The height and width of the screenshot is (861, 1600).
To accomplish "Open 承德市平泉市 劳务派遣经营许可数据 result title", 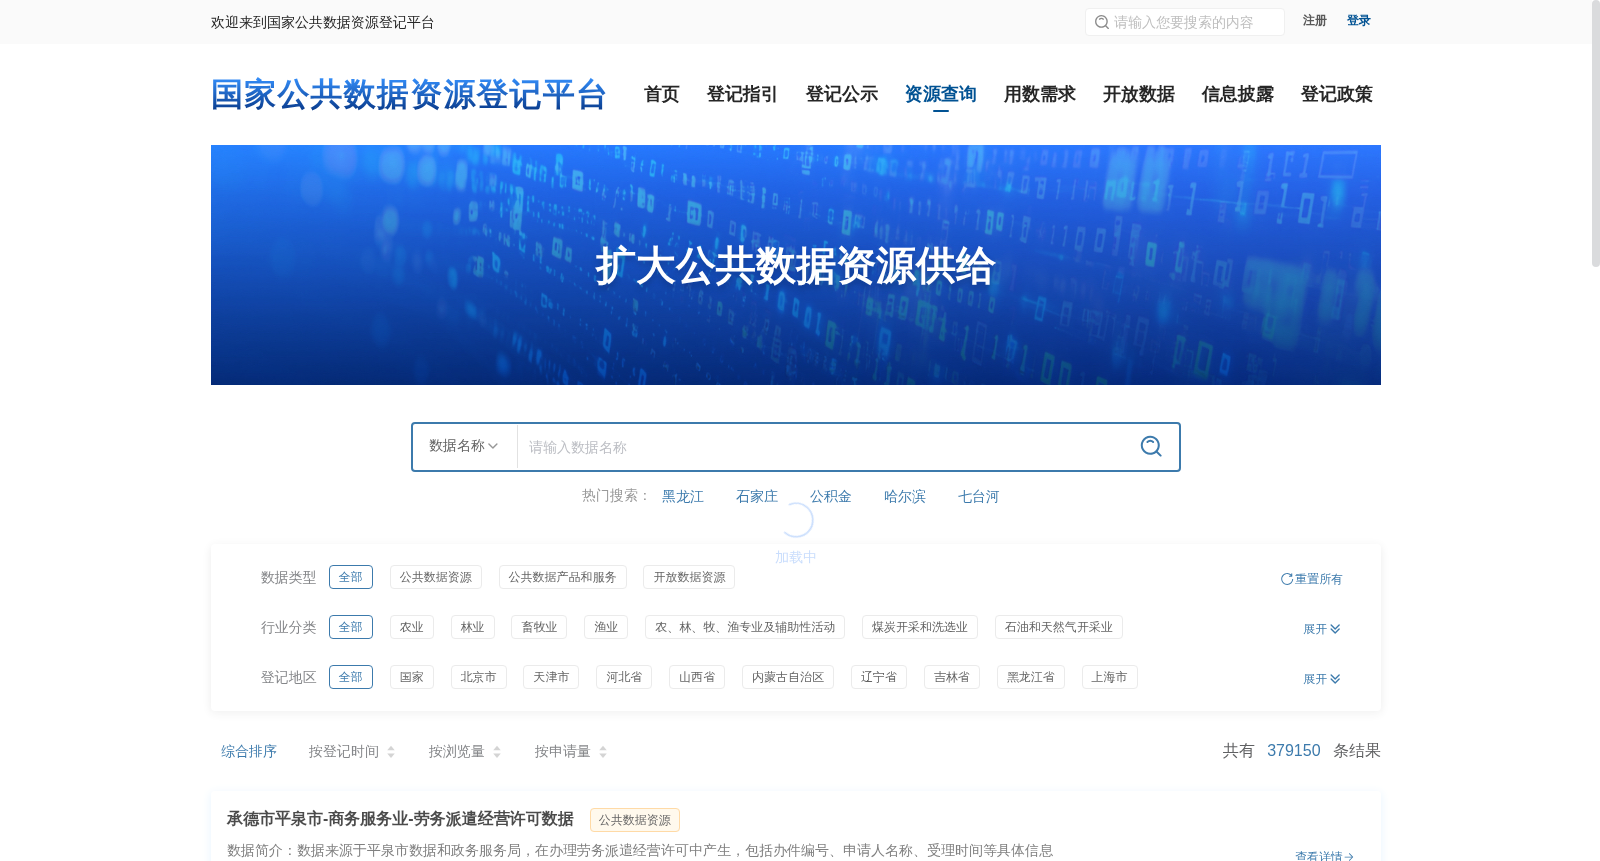I will pos(400,819).
